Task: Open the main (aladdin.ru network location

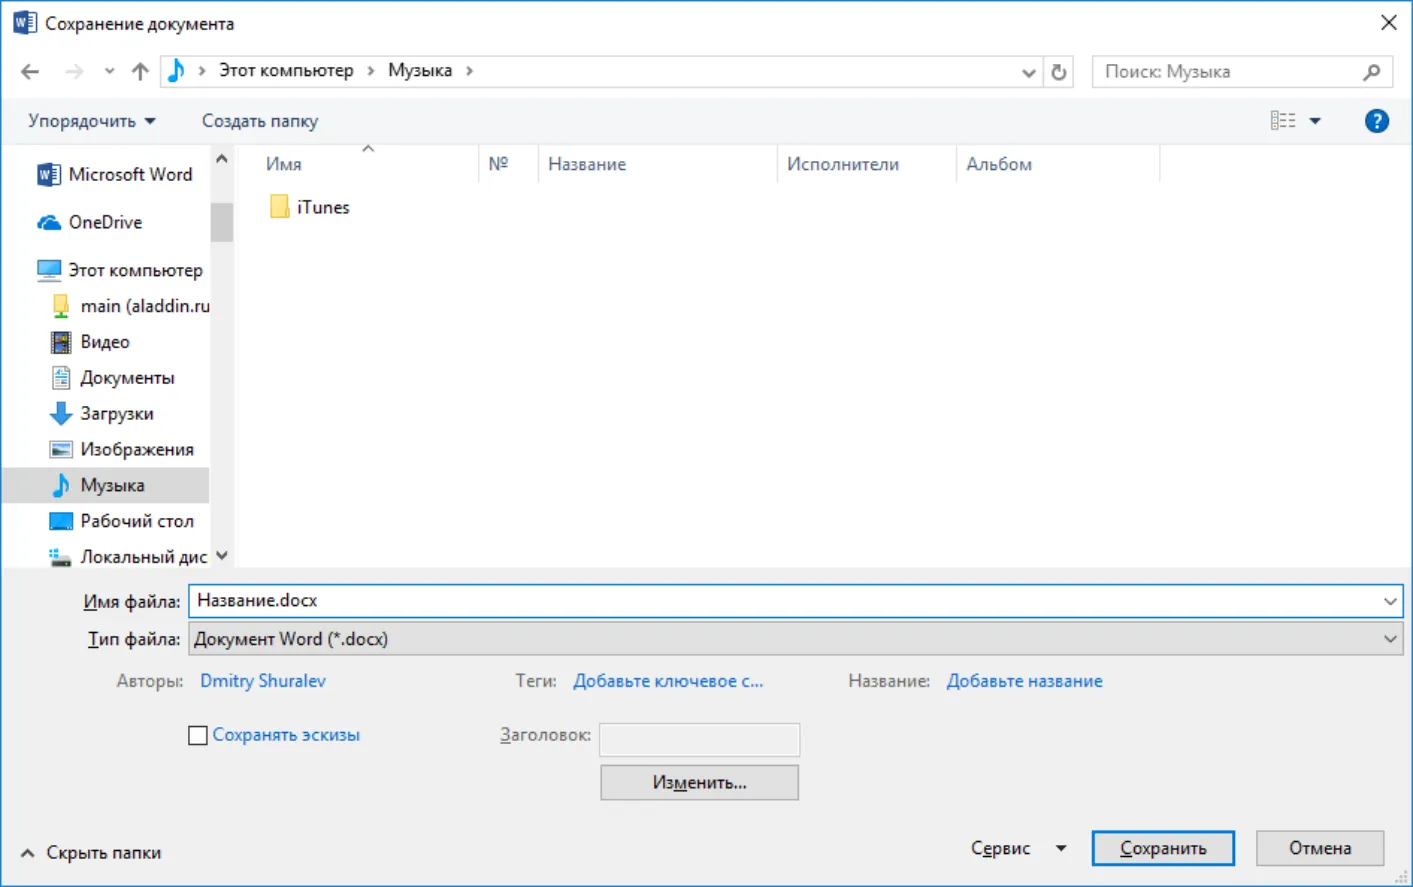Action: click(130, 306)
